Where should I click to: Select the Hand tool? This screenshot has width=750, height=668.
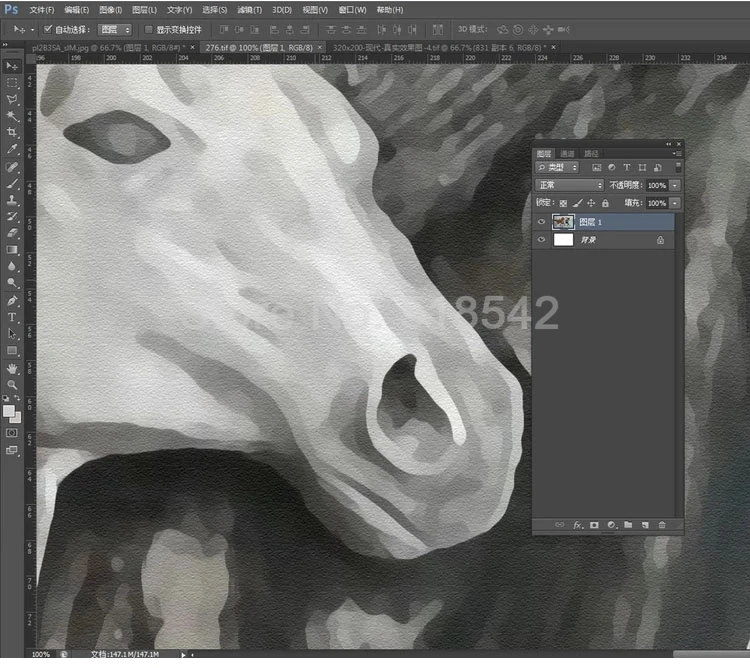click(x=12, y=368)
